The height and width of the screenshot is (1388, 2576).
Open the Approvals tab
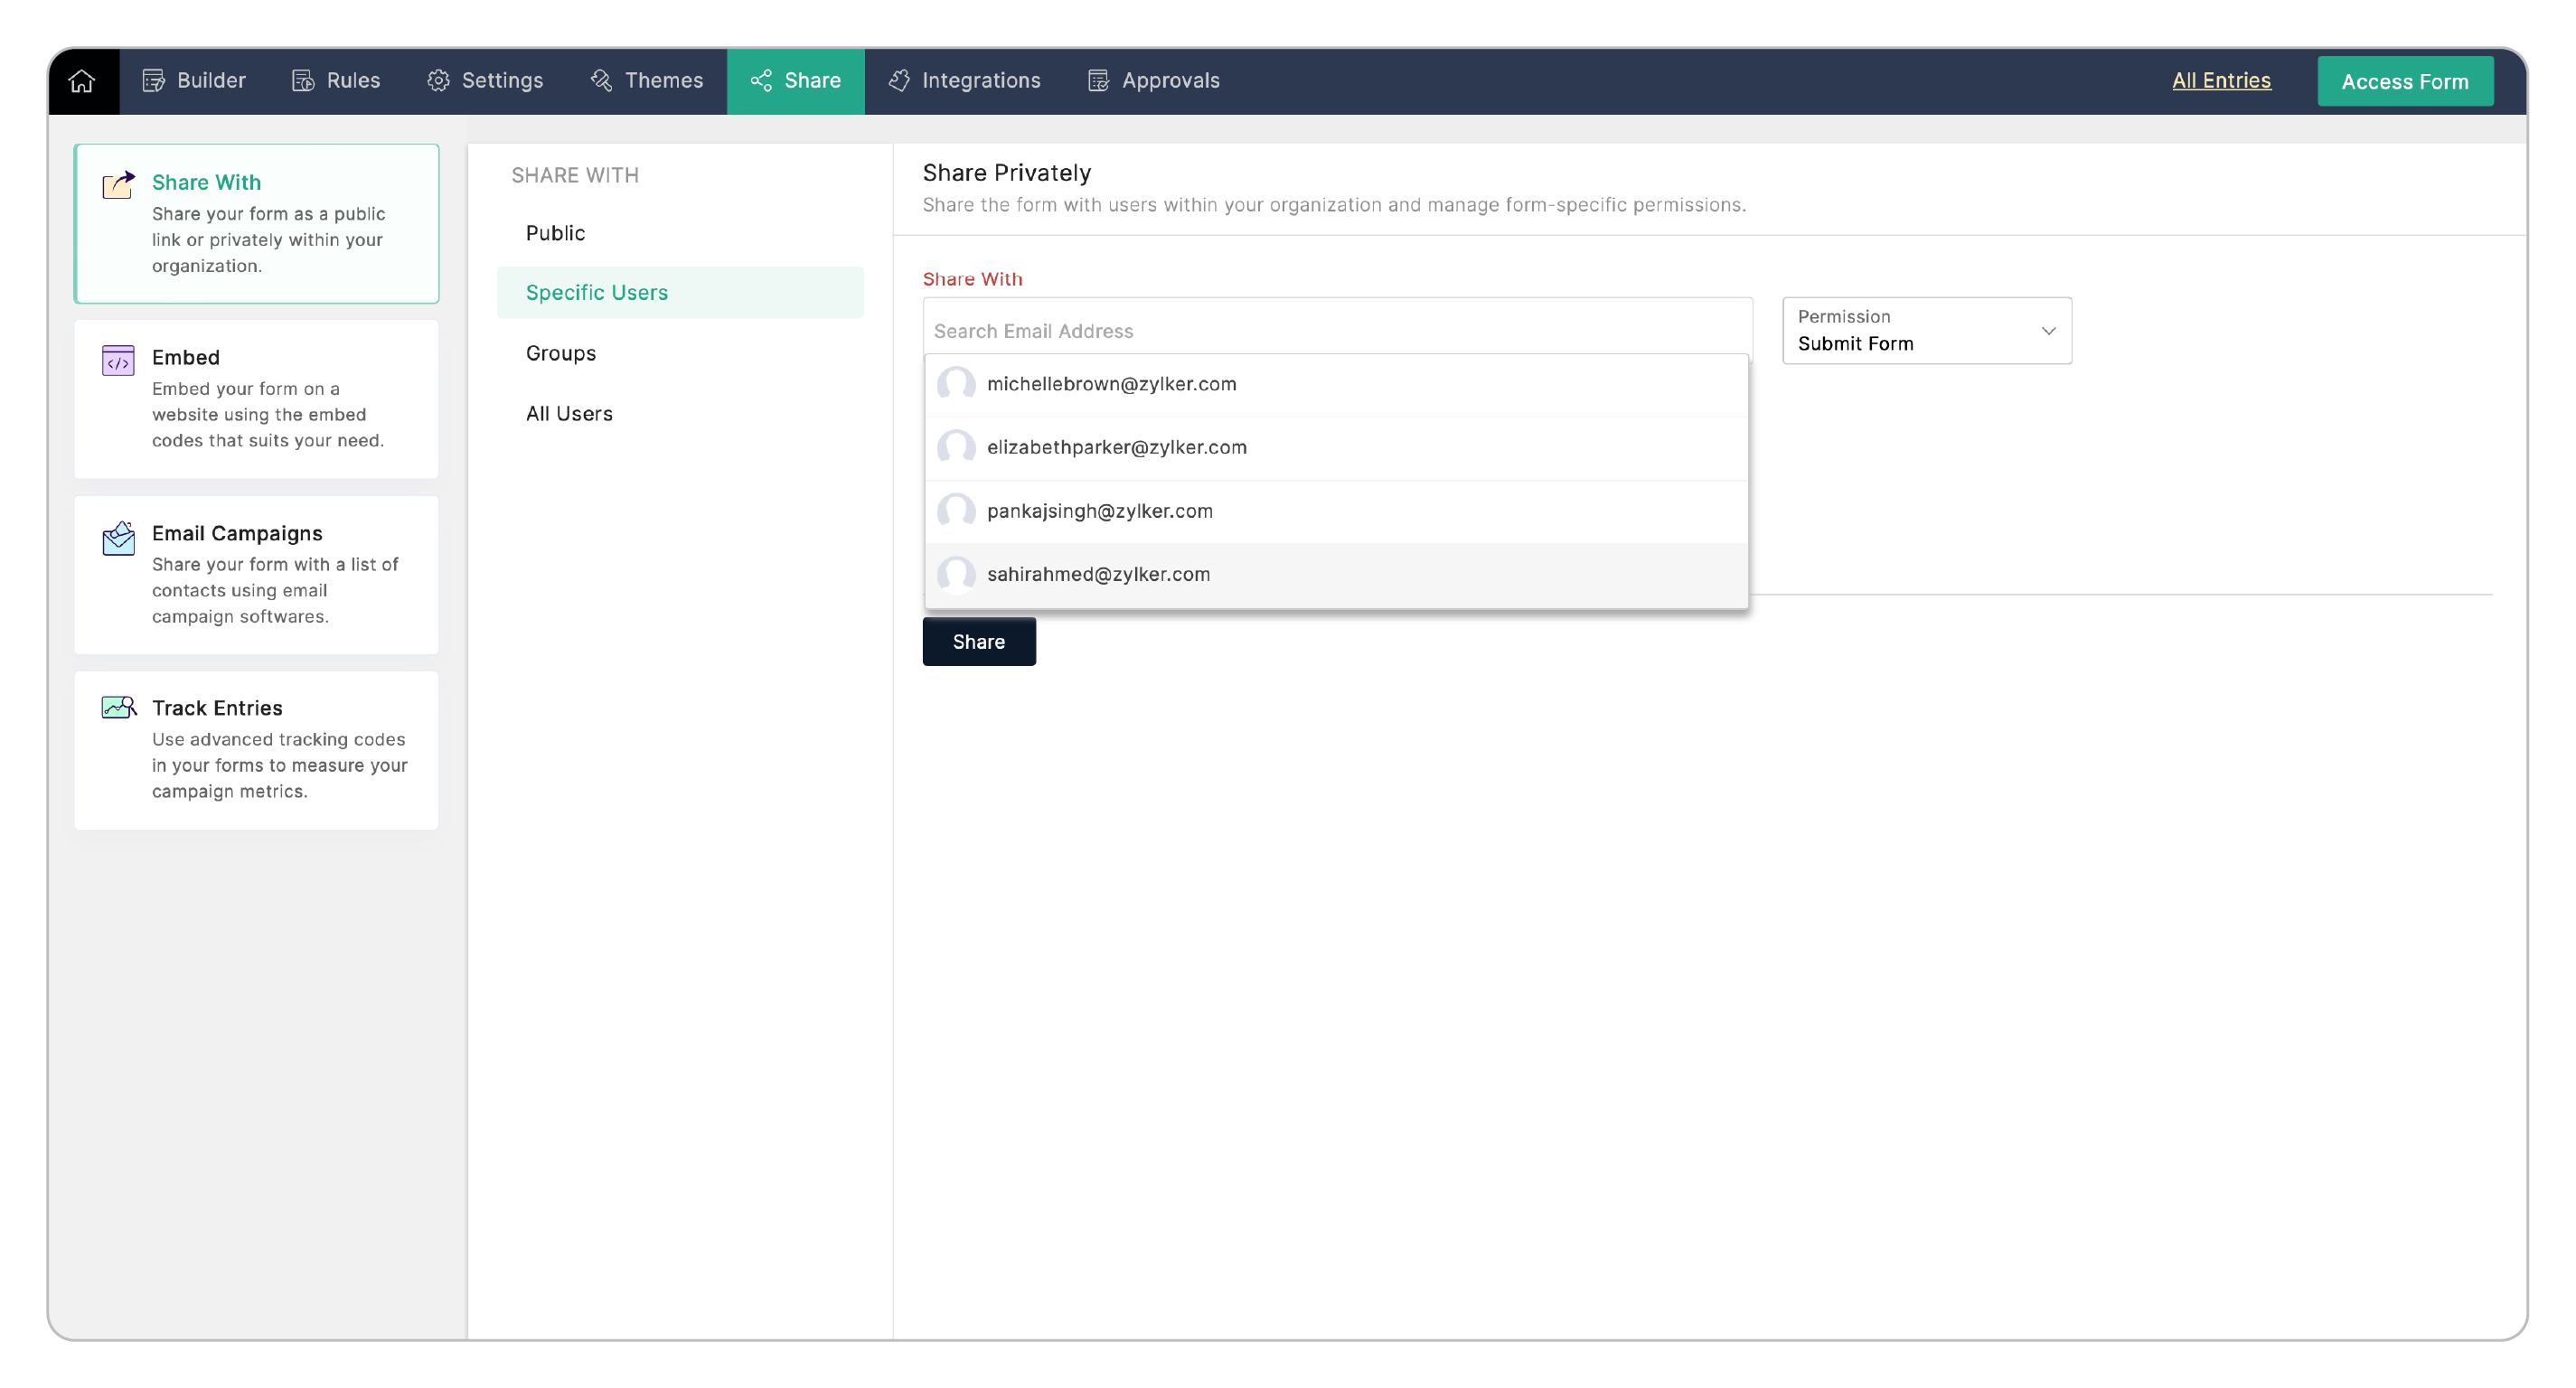[x=1153, y=81]
